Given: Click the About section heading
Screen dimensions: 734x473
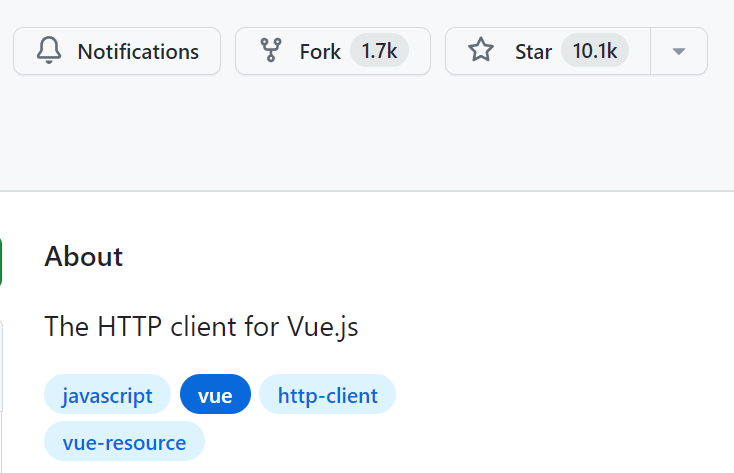Looking at the screenshot, I should point(83,256).
